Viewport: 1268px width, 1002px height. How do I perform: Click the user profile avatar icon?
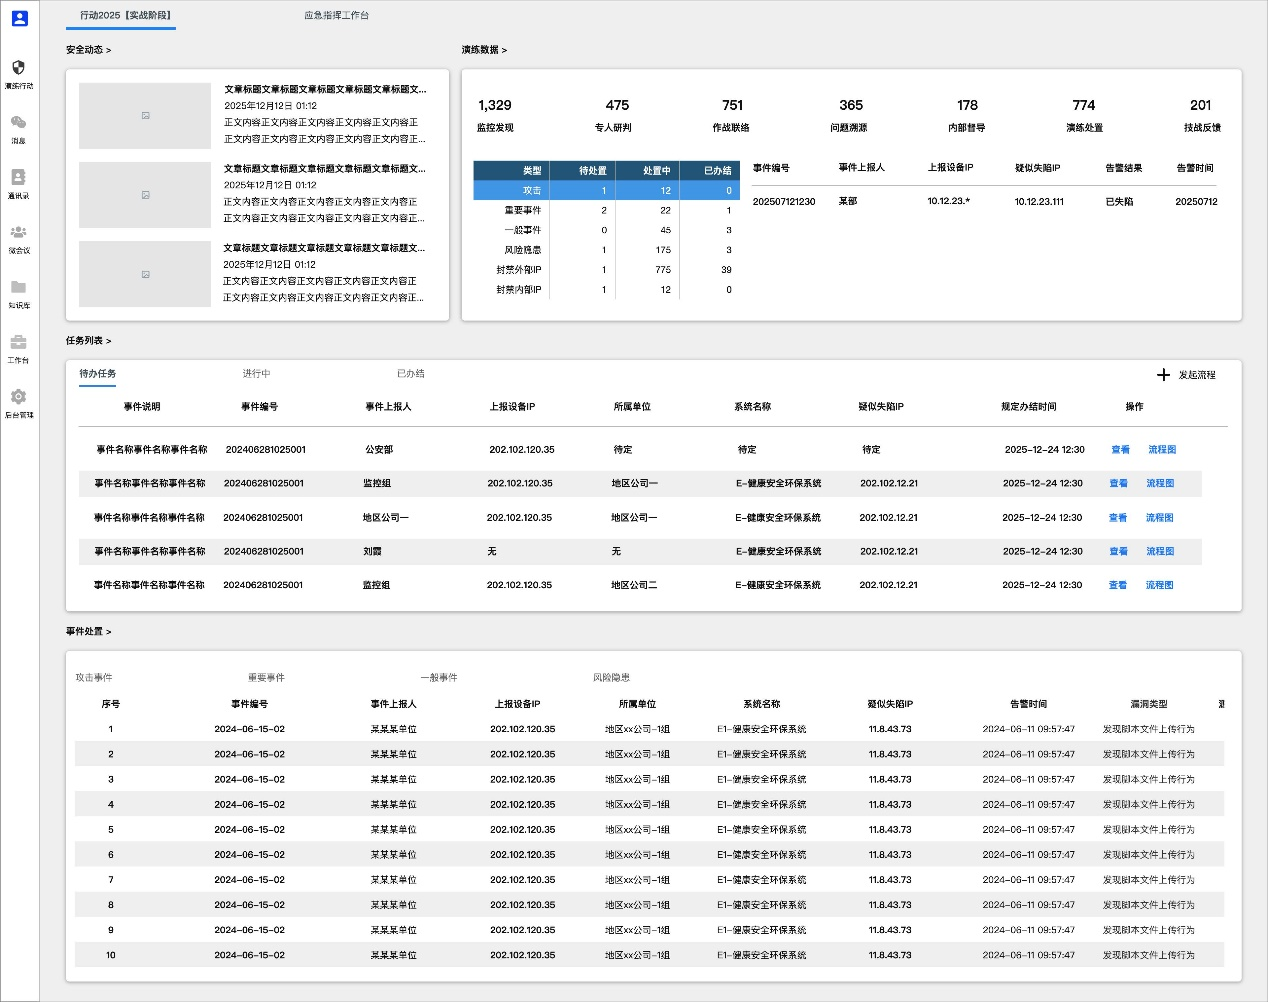point(19,18)
